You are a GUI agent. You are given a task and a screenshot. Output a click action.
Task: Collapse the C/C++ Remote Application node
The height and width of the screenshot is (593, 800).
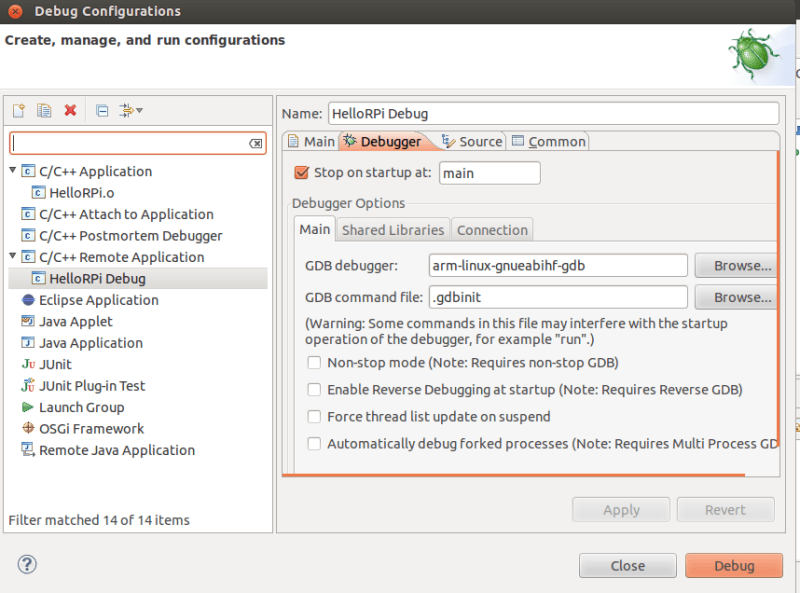[13, 257]
